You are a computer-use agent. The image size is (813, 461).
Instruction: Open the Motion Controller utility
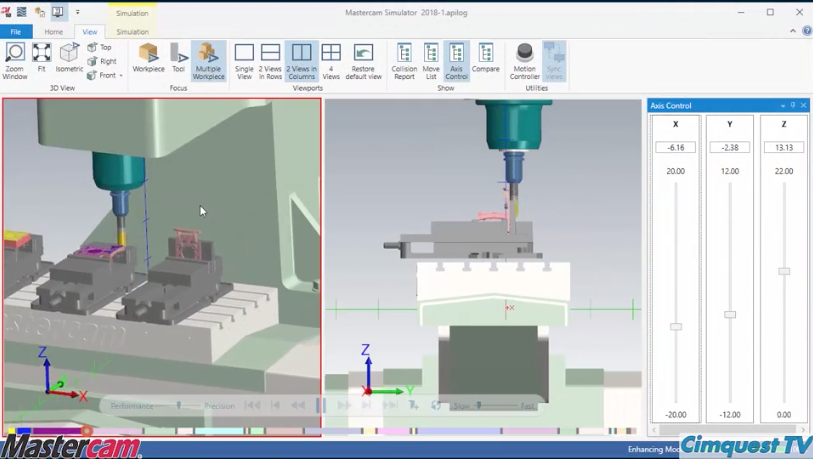[525, 61]
